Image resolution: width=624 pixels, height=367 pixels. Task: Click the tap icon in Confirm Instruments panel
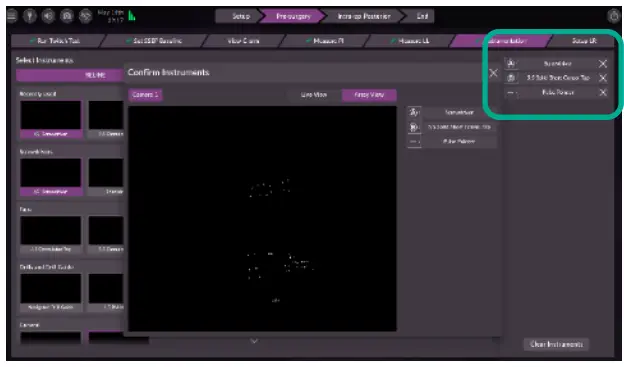point(414,127)
